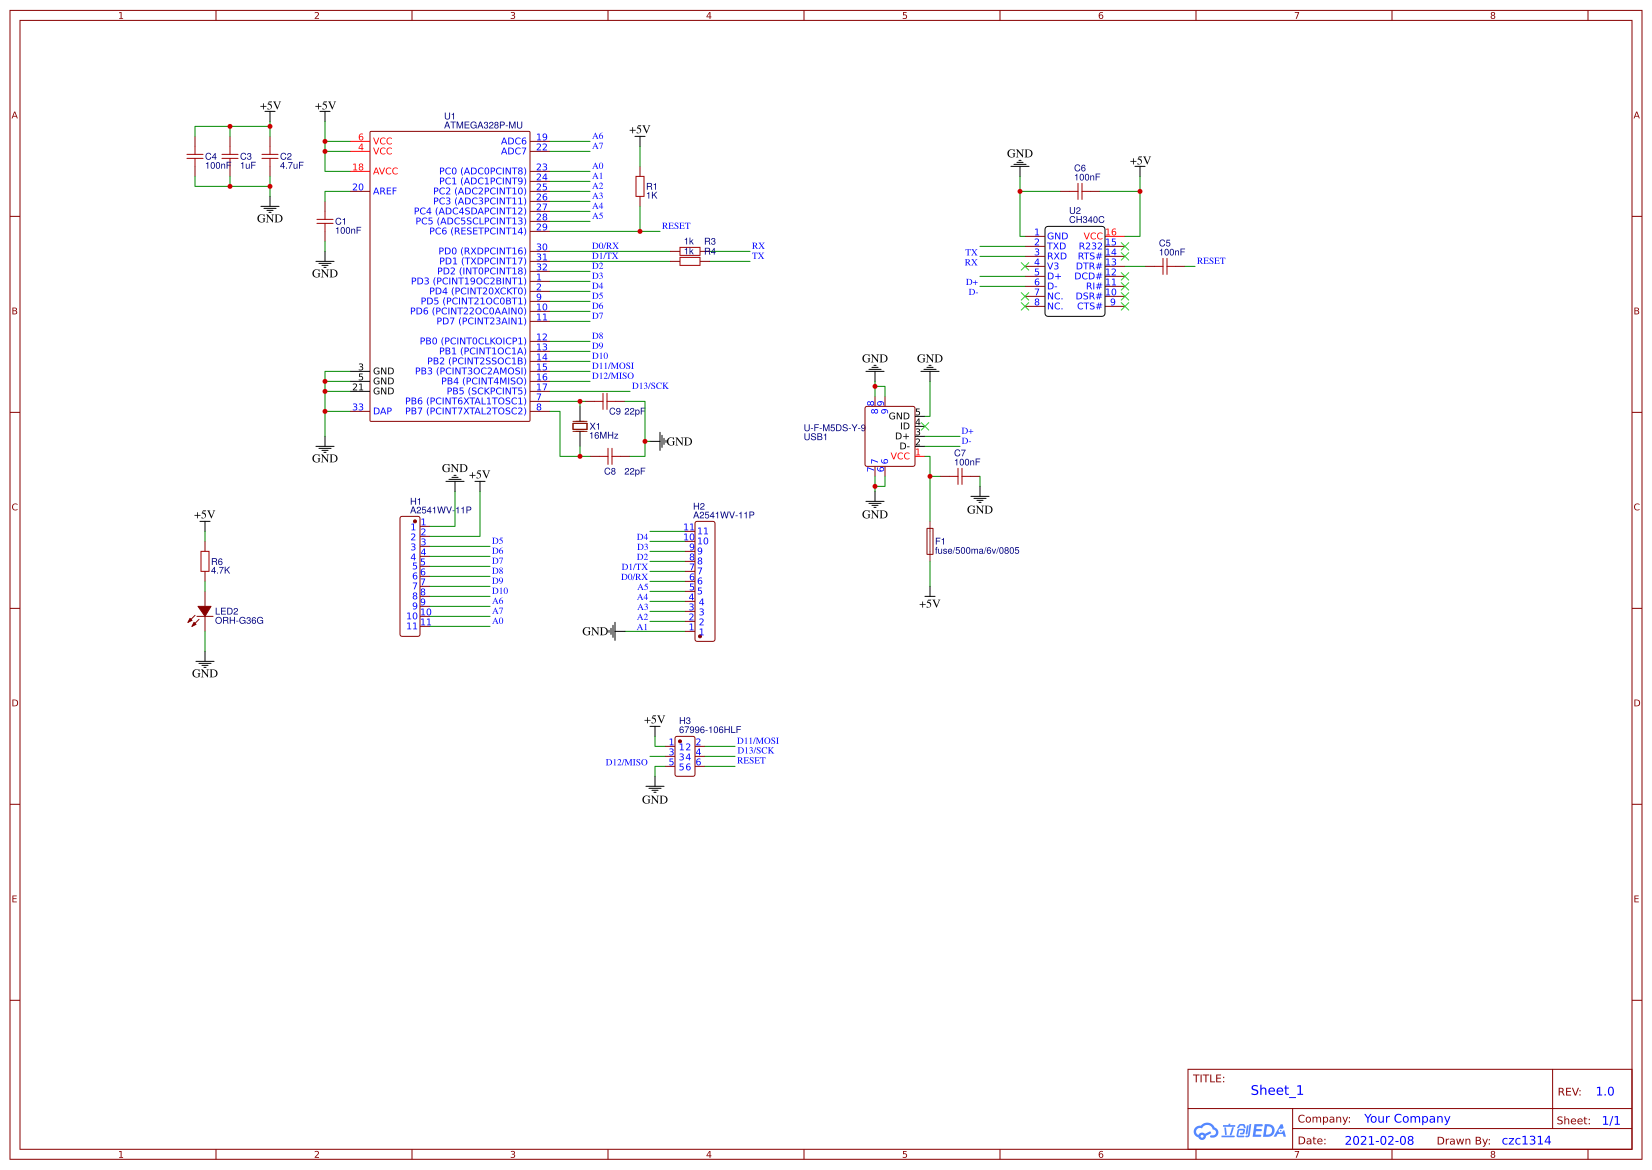
Task: Click the H2 header connector symbol
Action: pos(705,581)
